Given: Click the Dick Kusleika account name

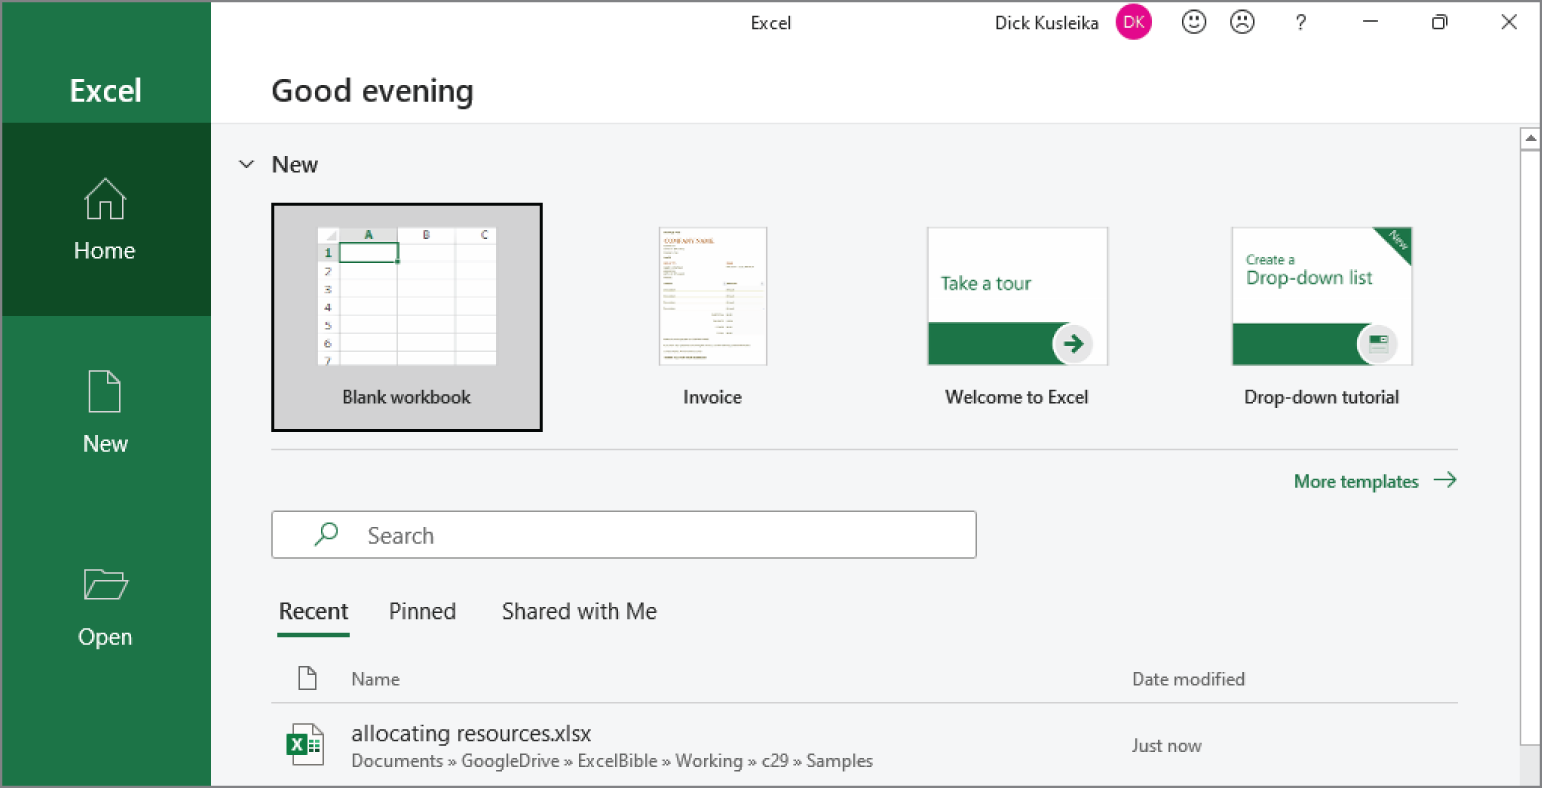Looking at the screenshot, I should pyautogui.click(x=1046, y=22).
